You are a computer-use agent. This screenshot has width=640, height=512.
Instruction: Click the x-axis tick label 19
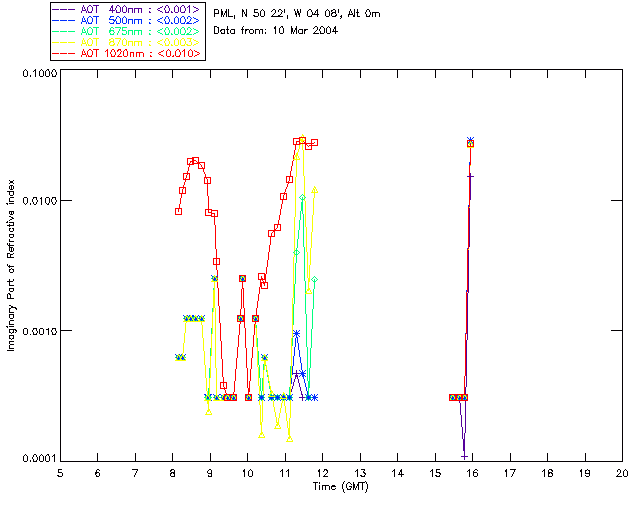pyautogui.click(x=585, y=473)
